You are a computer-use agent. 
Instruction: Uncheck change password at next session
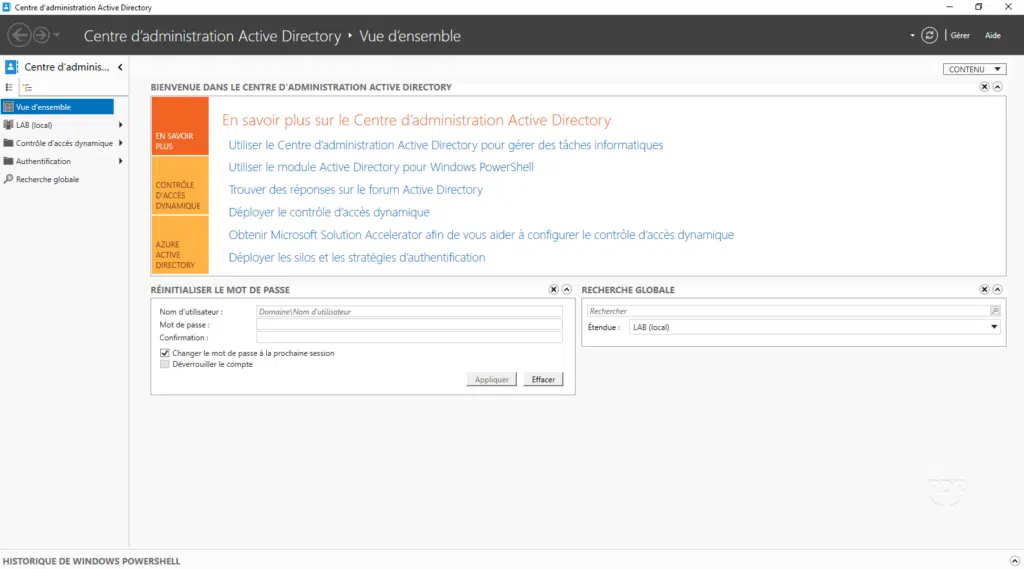point(165,353)
